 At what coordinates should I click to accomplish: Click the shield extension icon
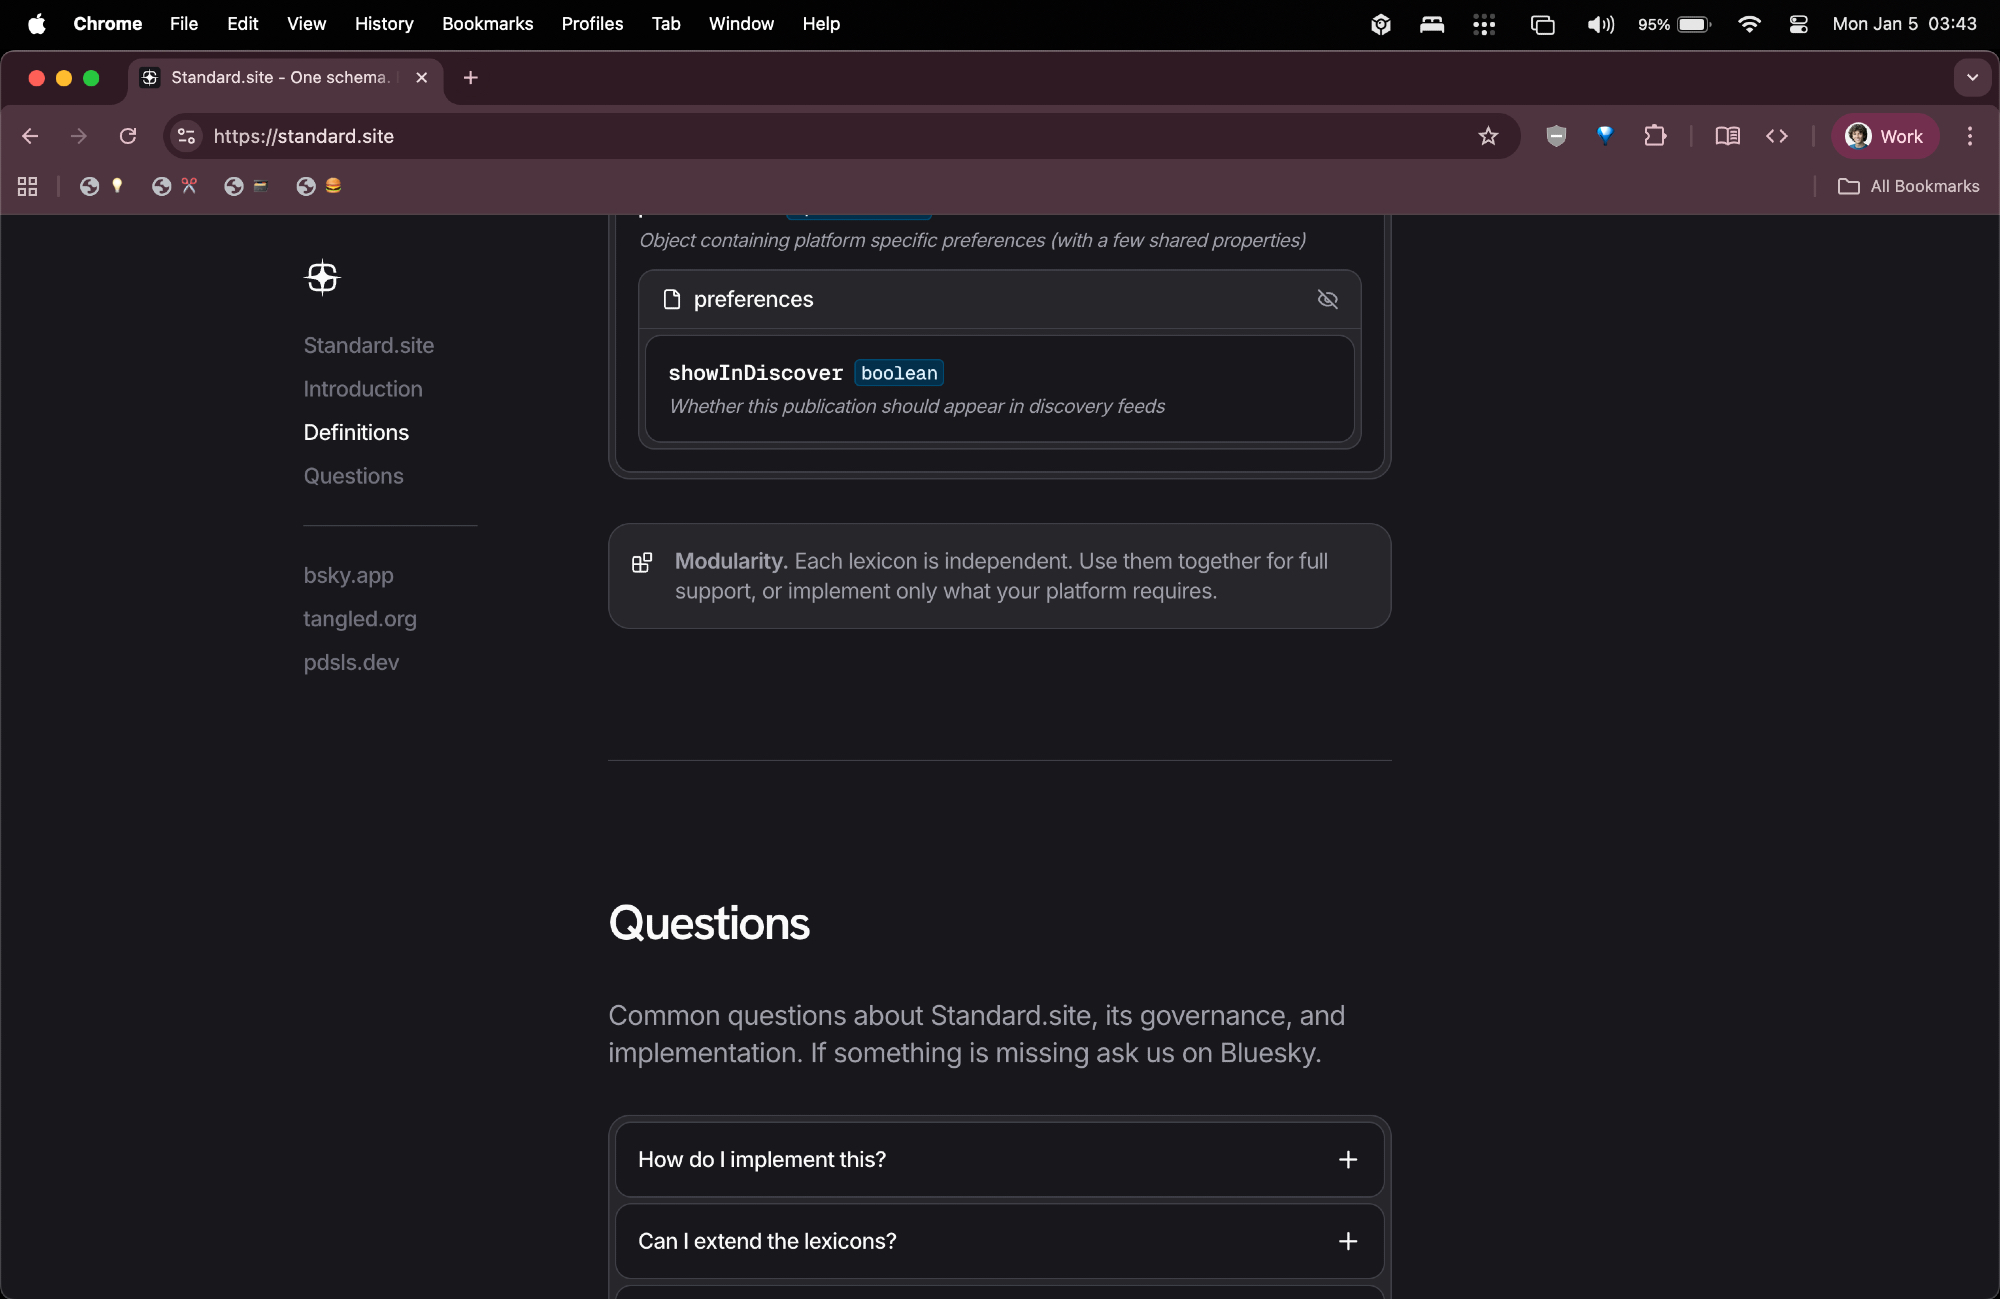(1556, 136)
